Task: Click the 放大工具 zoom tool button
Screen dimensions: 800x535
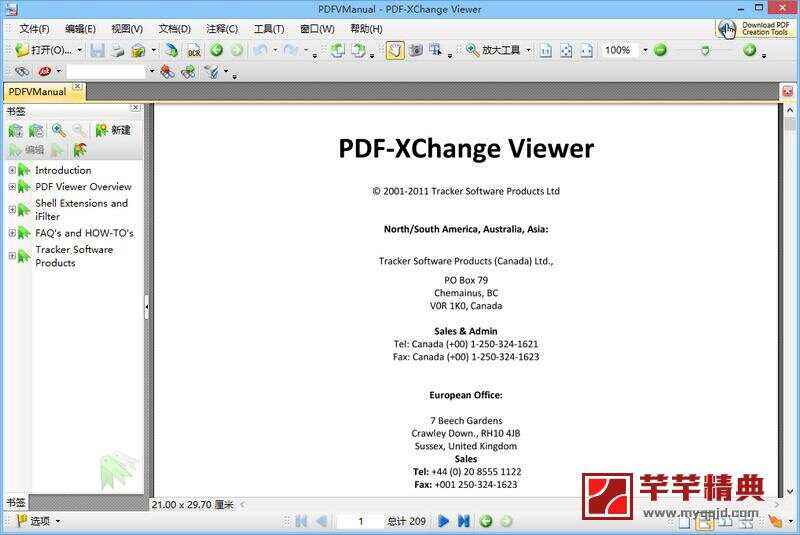Action: (493, 50)
